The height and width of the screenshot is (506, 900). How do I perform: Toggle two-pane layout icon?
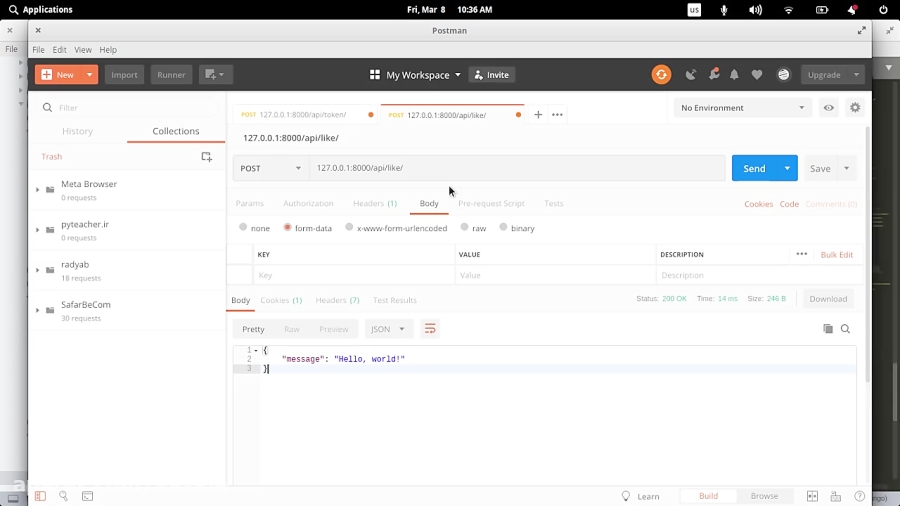point(812,496)
